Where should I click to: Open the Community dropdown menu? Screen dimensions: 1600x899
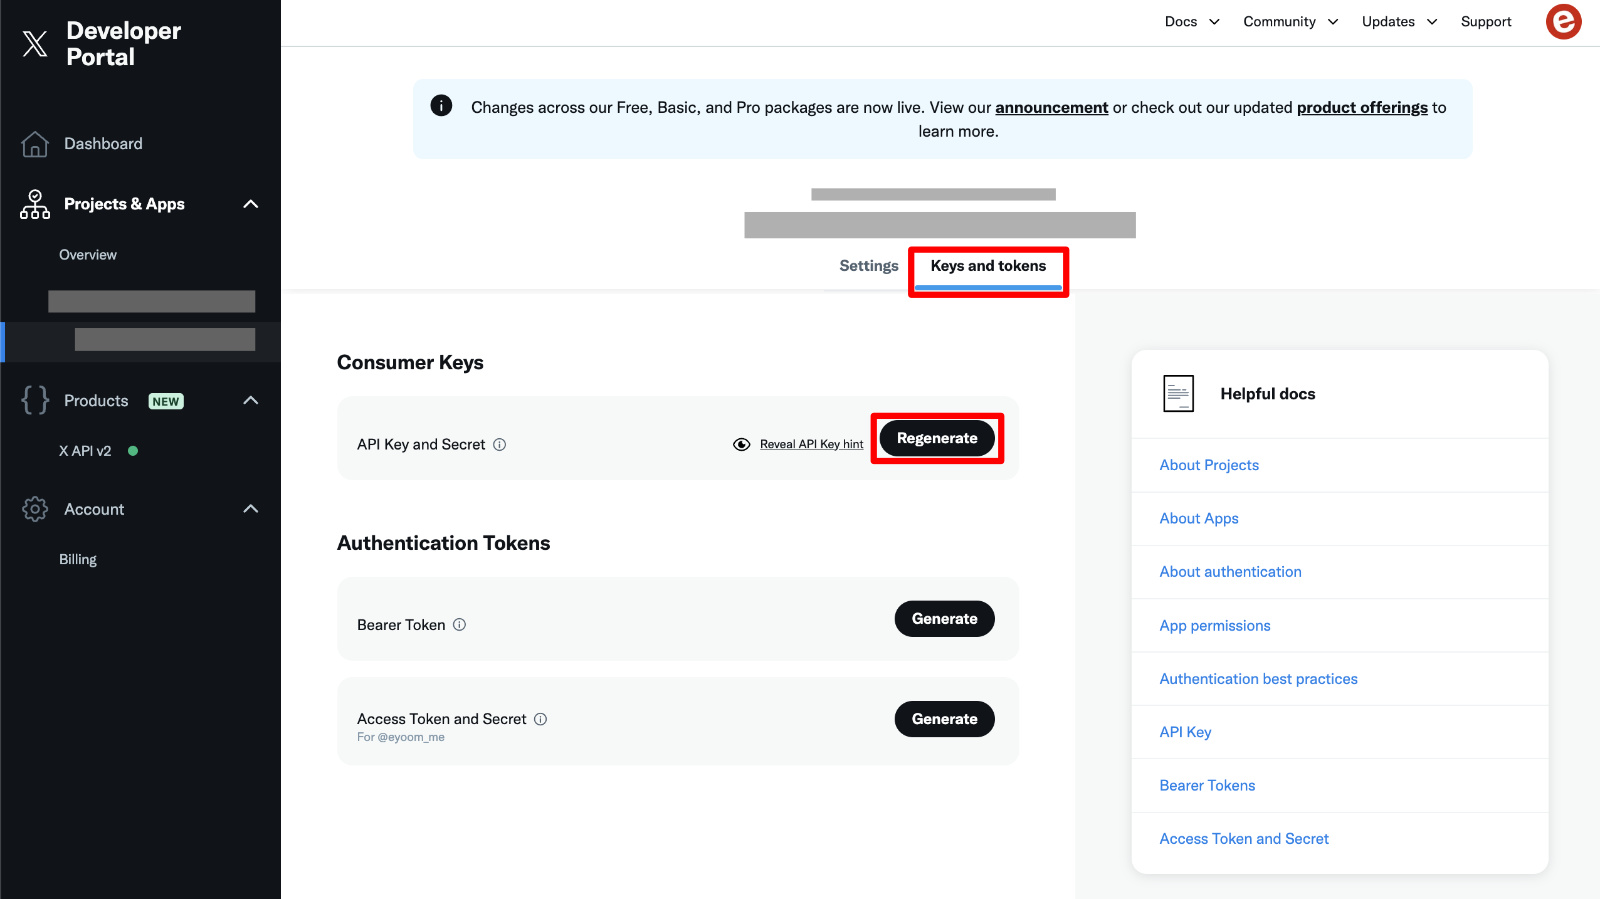point(1291,21)
